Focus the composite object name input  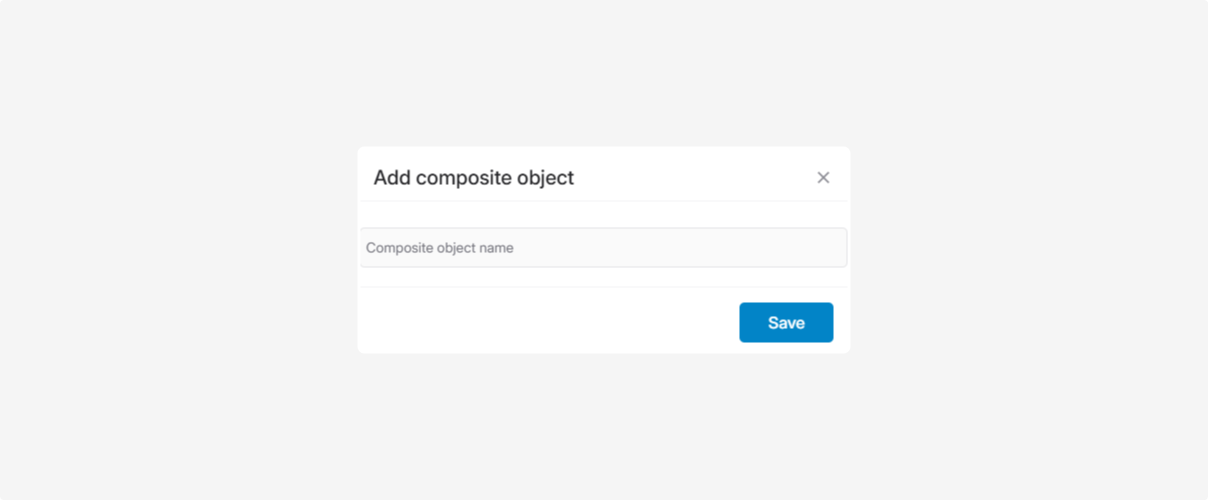click(x=603, y=248)
